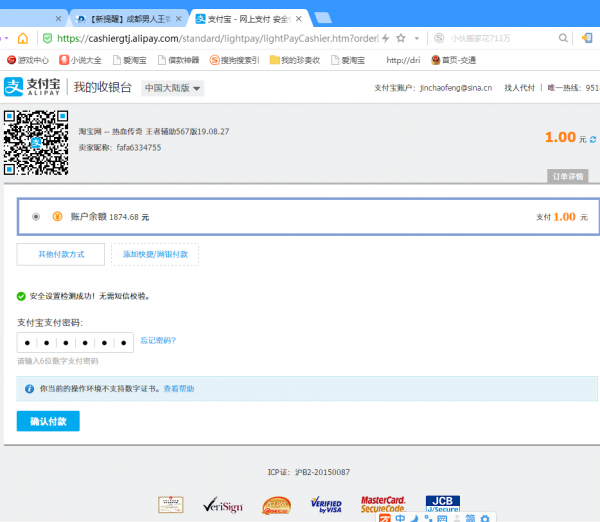The width and height of the screenshot is (600, 522).
Task: Click the green security check icon
Action: click(x=21, y=296)
